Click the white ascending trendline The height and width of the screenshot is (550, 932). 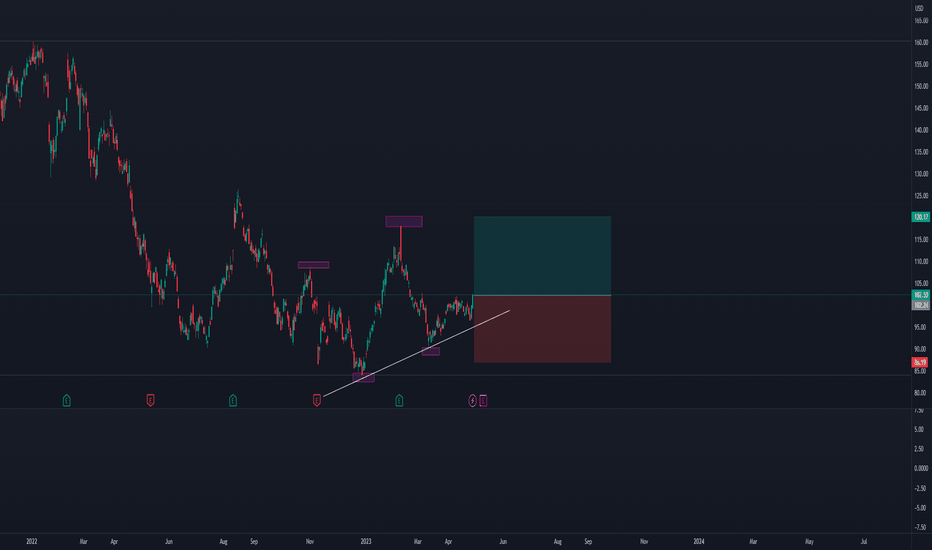(x=416, y=353)
